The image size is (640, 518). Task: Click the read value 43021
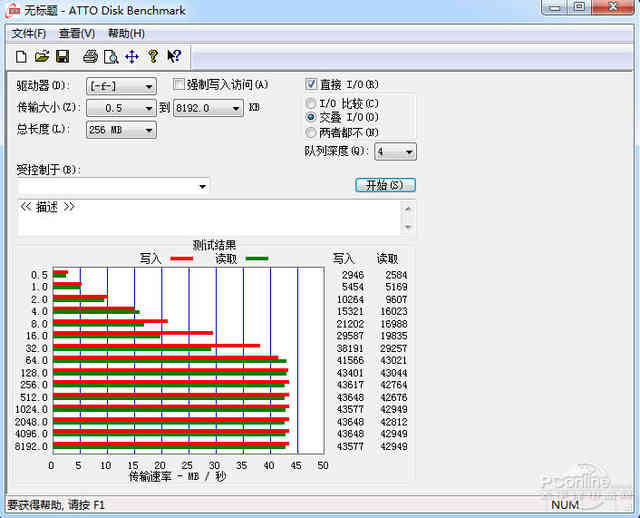[x=393, y=360]
